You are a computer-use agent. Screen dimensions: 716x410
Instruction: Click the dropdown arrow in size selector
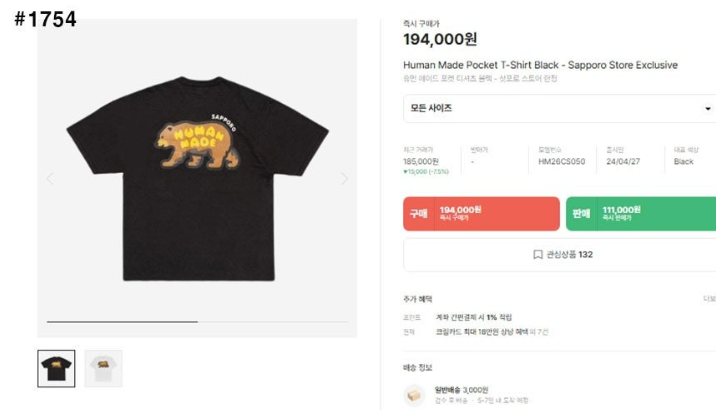tap(707, 109)
